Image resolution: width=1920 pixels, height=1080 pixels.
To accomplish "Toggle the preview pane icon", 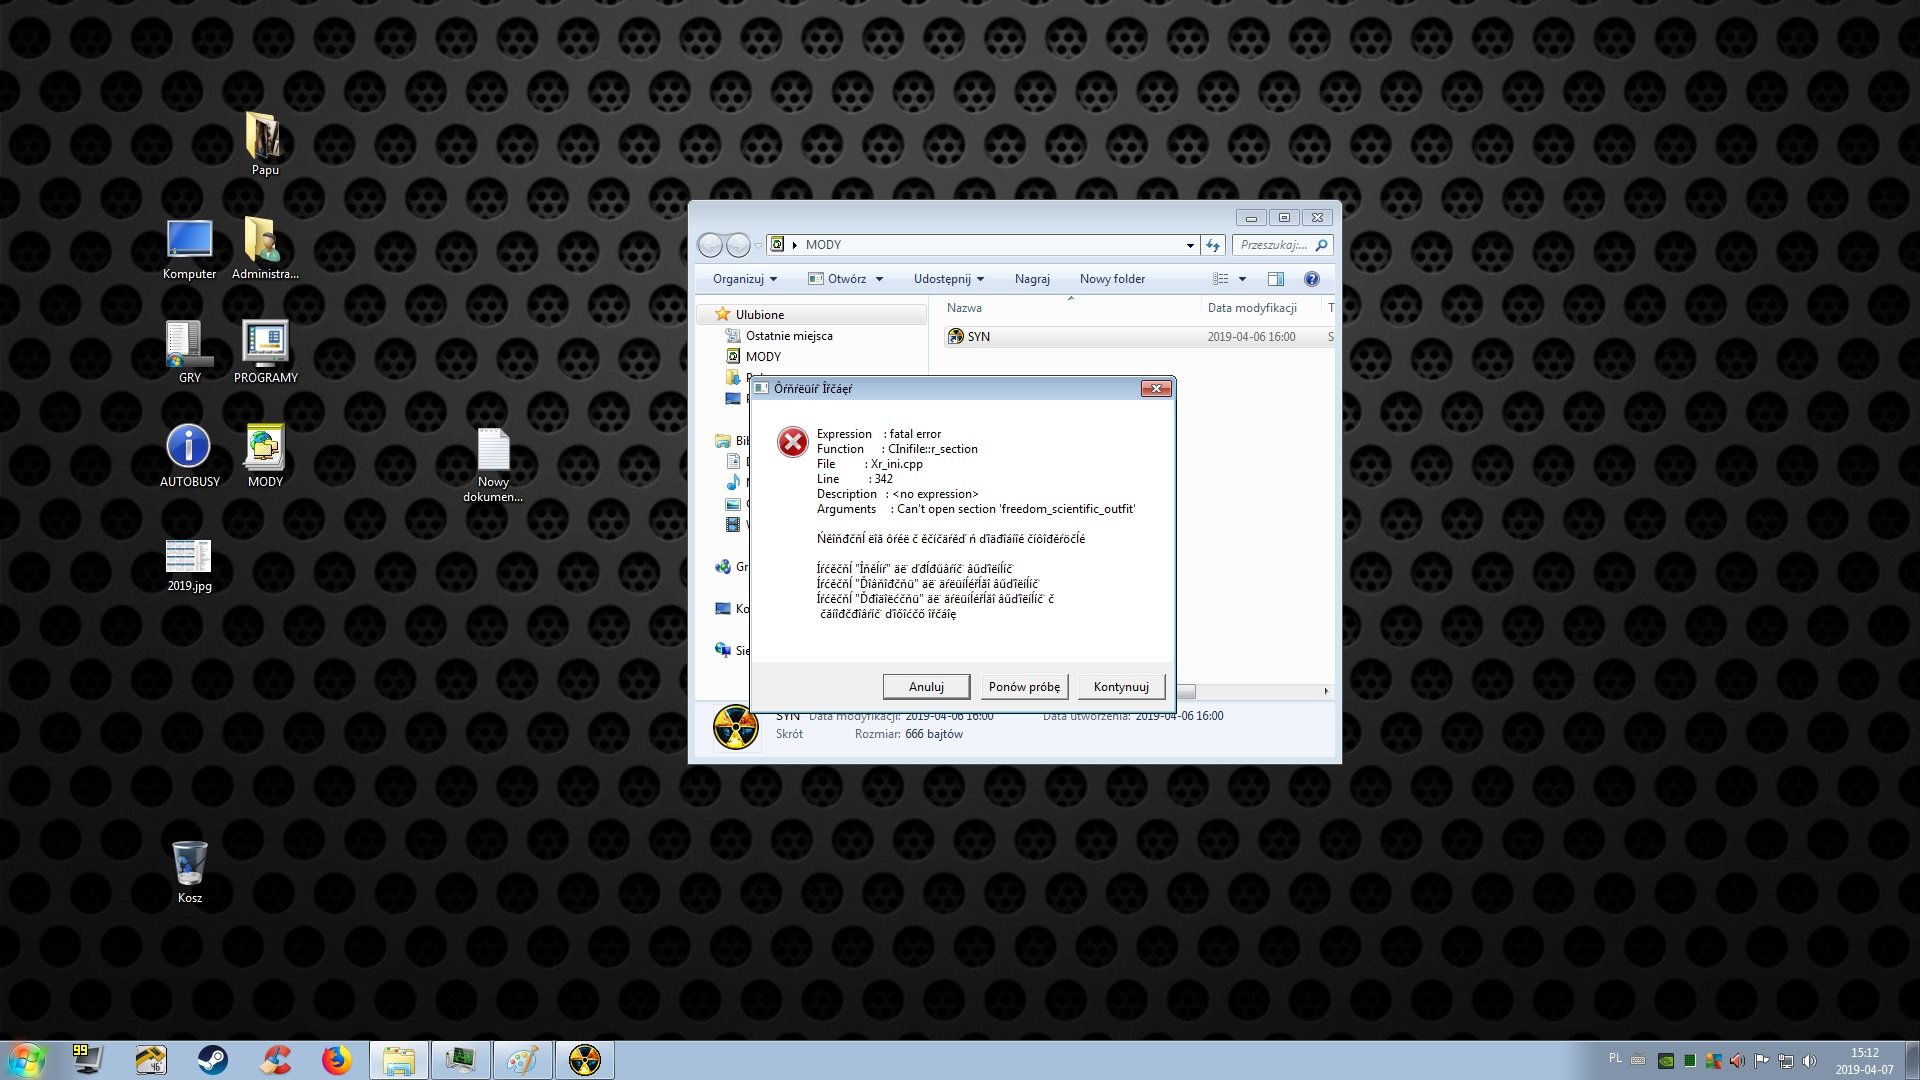I will [1275, 279].
